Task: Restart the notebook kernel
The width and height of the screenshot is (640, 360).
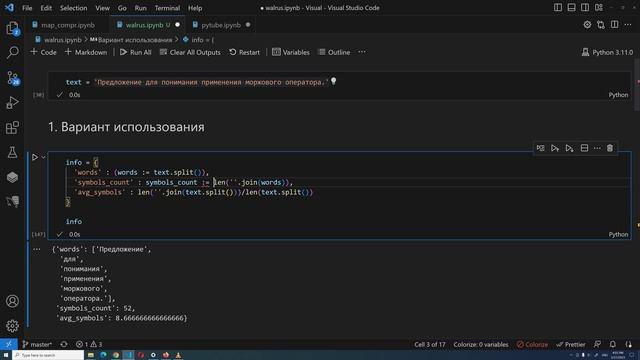Action: point(244,52)
